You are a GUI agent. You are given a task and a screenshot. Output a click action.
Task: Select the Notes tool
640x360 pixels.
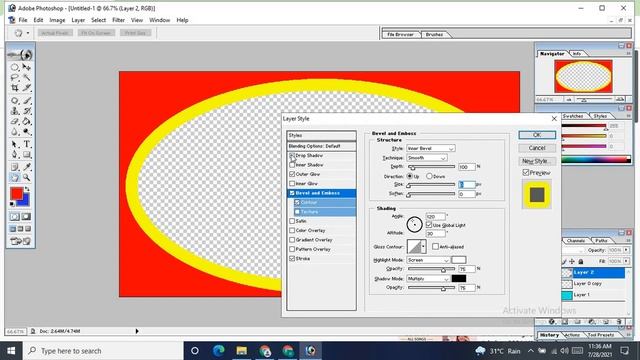(15, 167)
